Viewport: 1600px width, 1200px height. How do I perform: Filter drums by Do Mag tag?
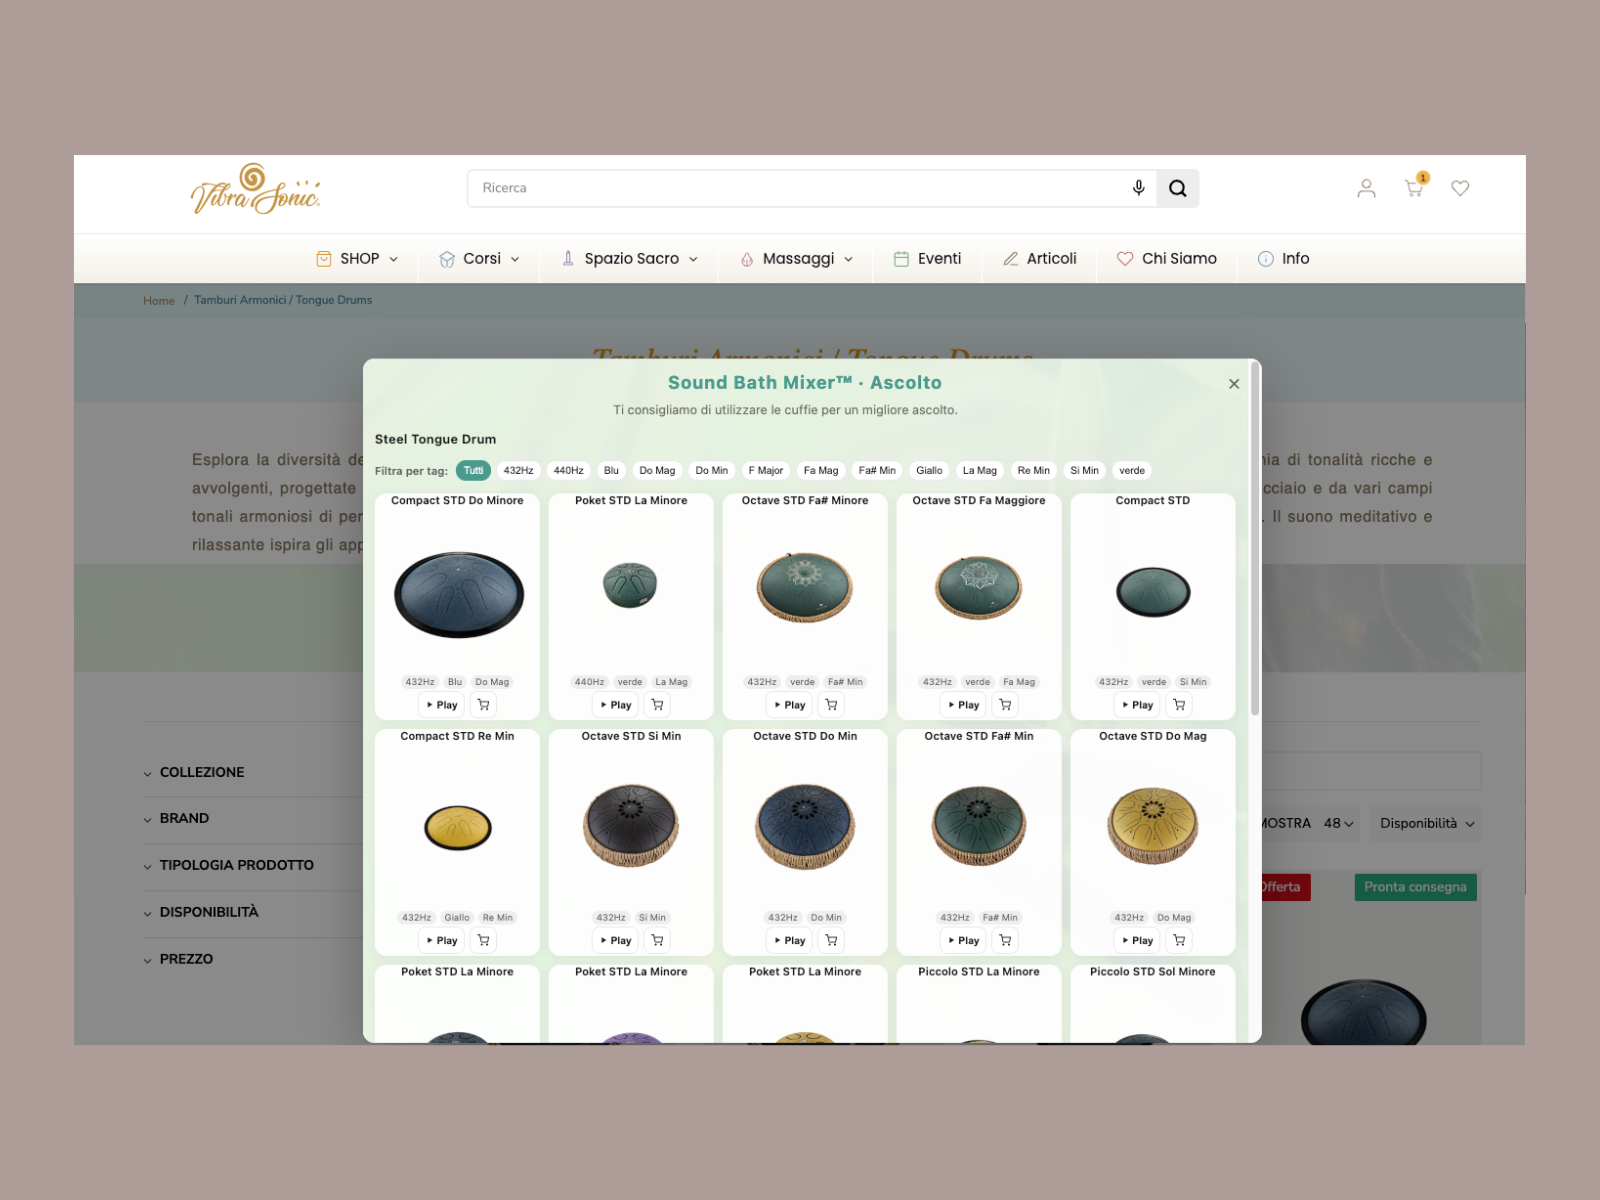[657, 470]
